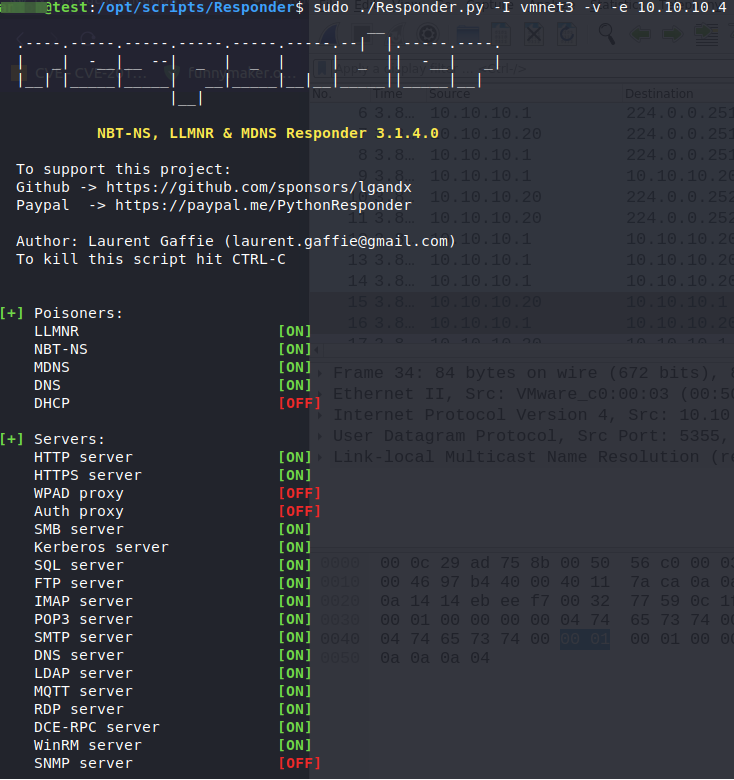Image resolution: width=734 pixels, height=780 pixels.
Task: Open the GitHub sponsors lgandx link
Action: [258, 187]
